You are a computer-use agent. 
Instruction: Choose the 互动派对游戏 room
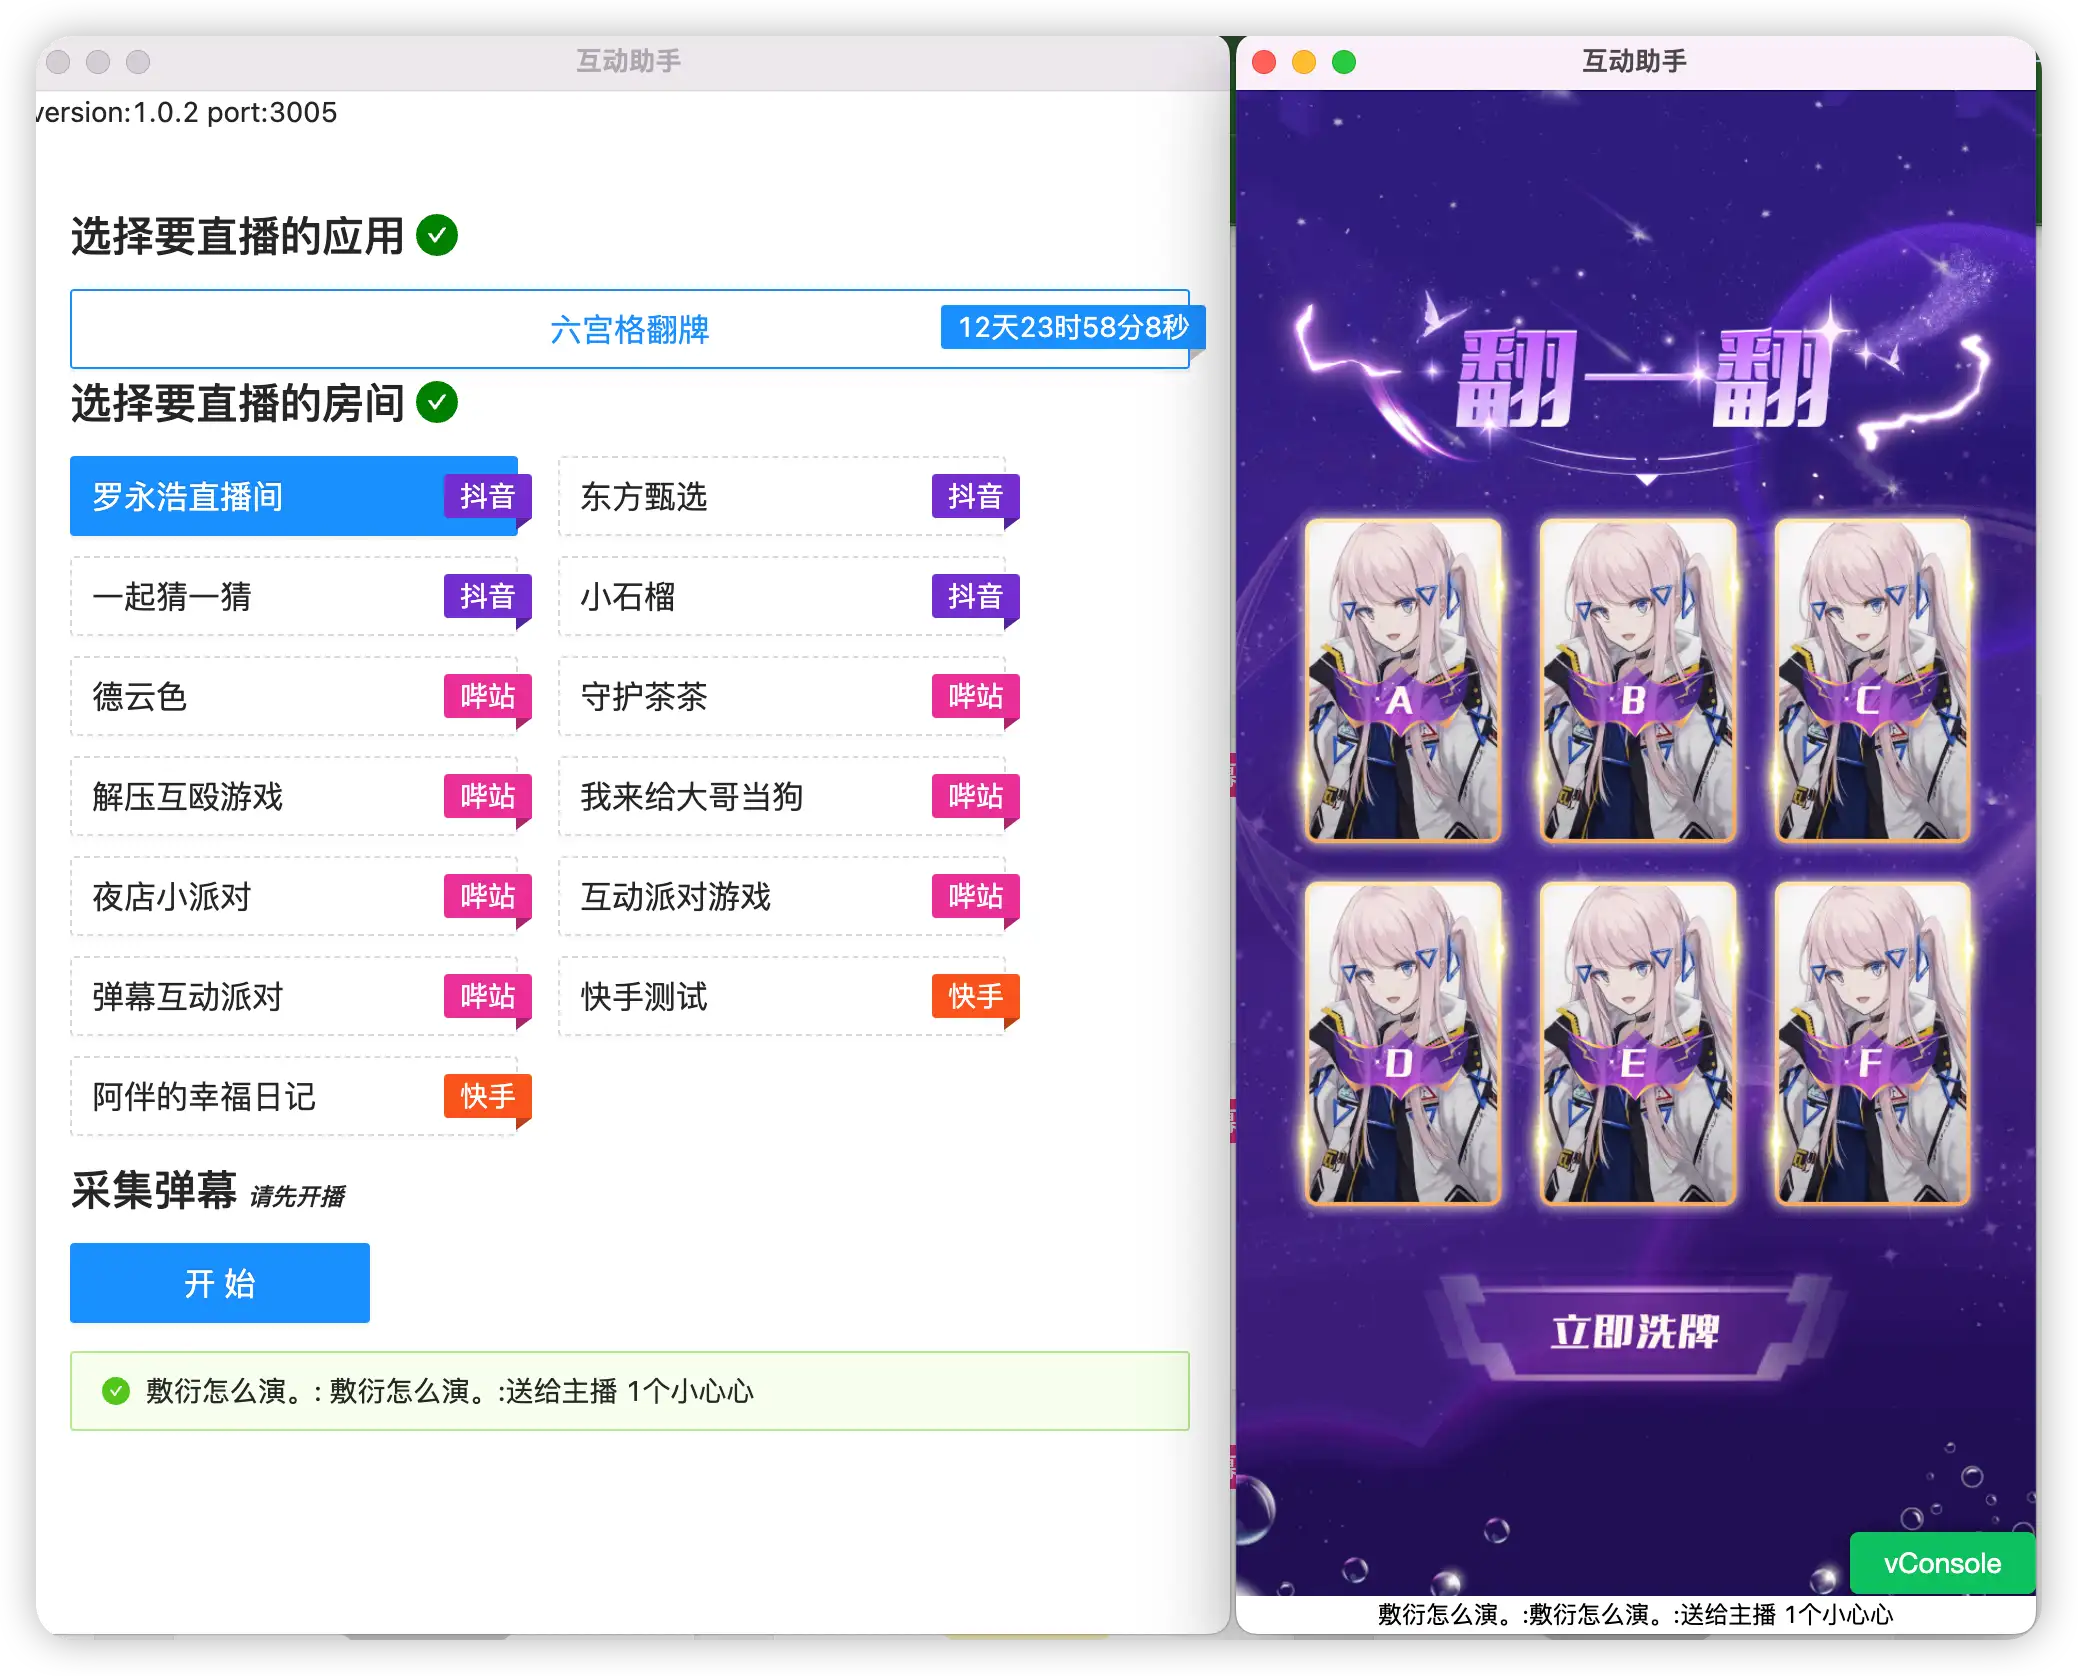point(781,896)
